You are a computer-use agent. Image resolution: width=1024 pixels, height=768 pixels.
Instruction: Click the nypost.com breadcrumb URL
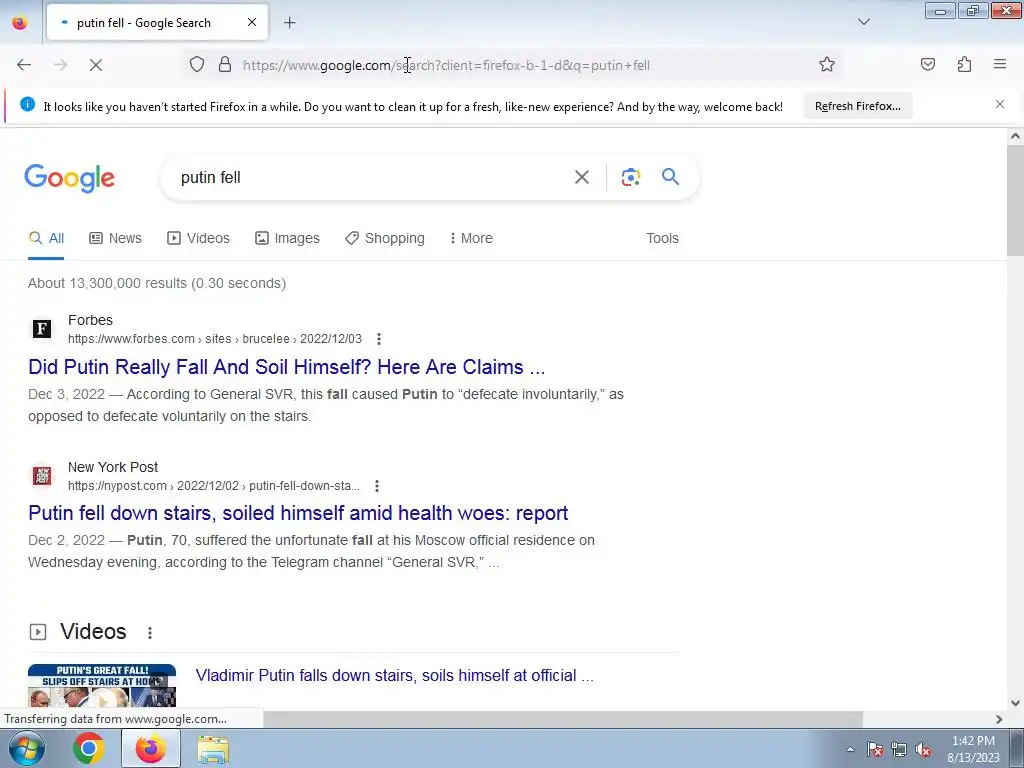point(214,486)
